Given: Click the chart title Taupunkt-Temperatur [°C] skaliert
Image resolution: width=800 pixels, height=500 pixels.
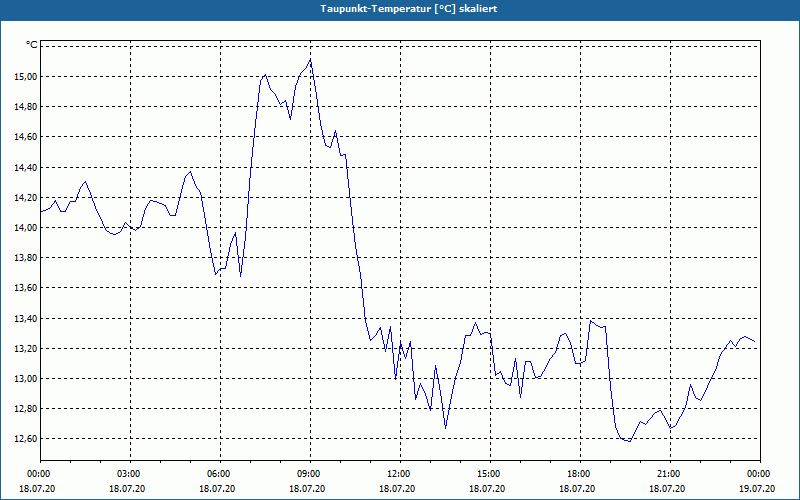Looking at the screenshot, I should (409, 9).
